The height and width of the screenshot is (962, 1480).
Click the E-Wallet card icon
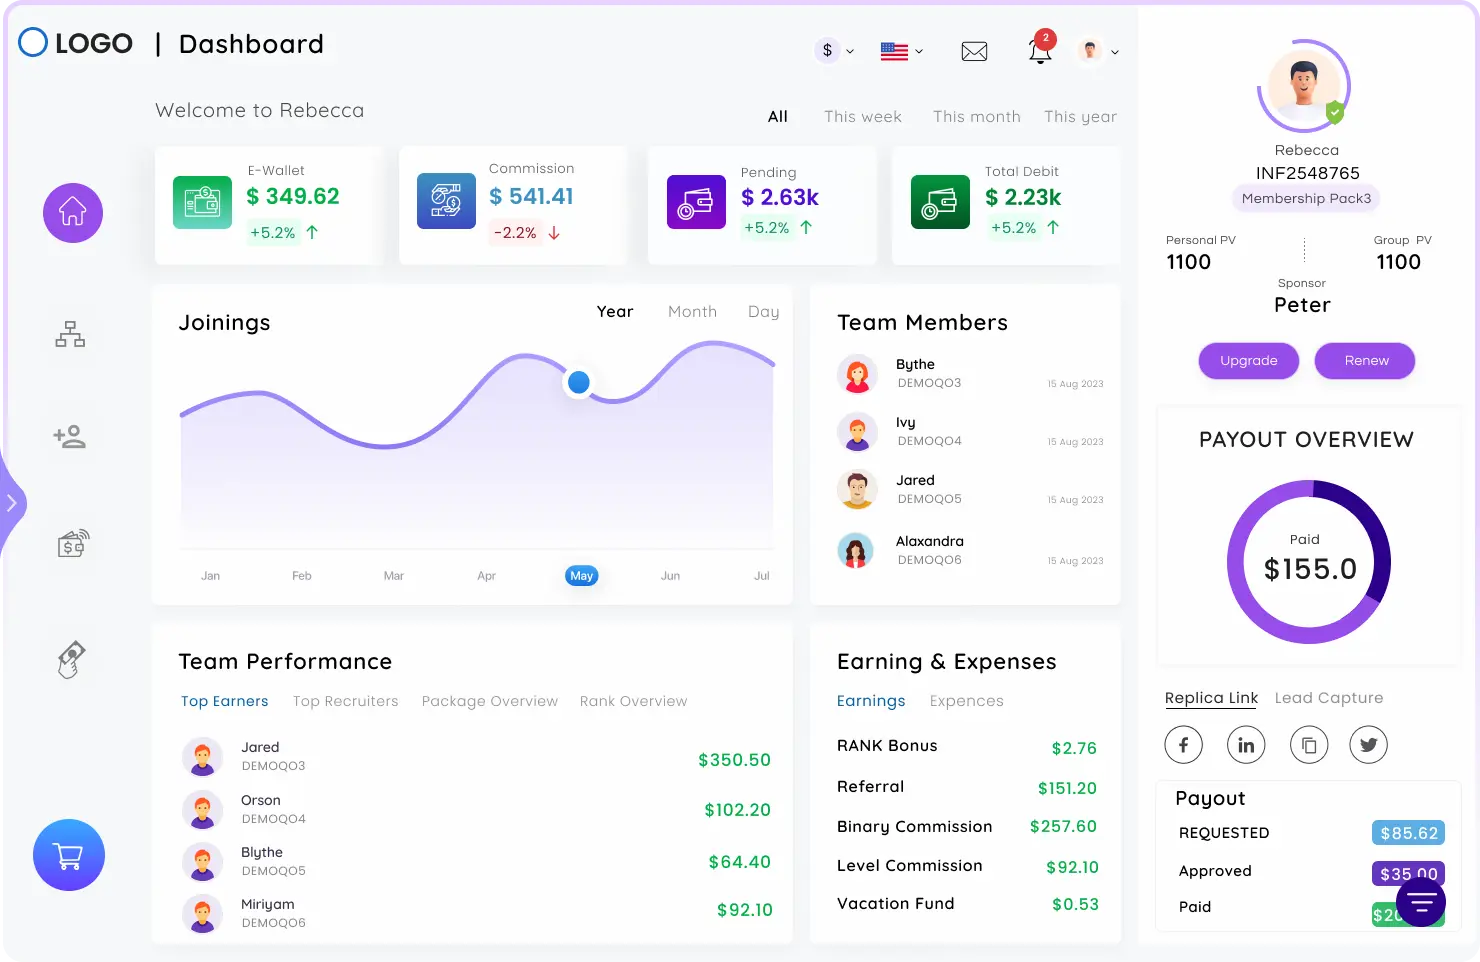coord(202,202)
